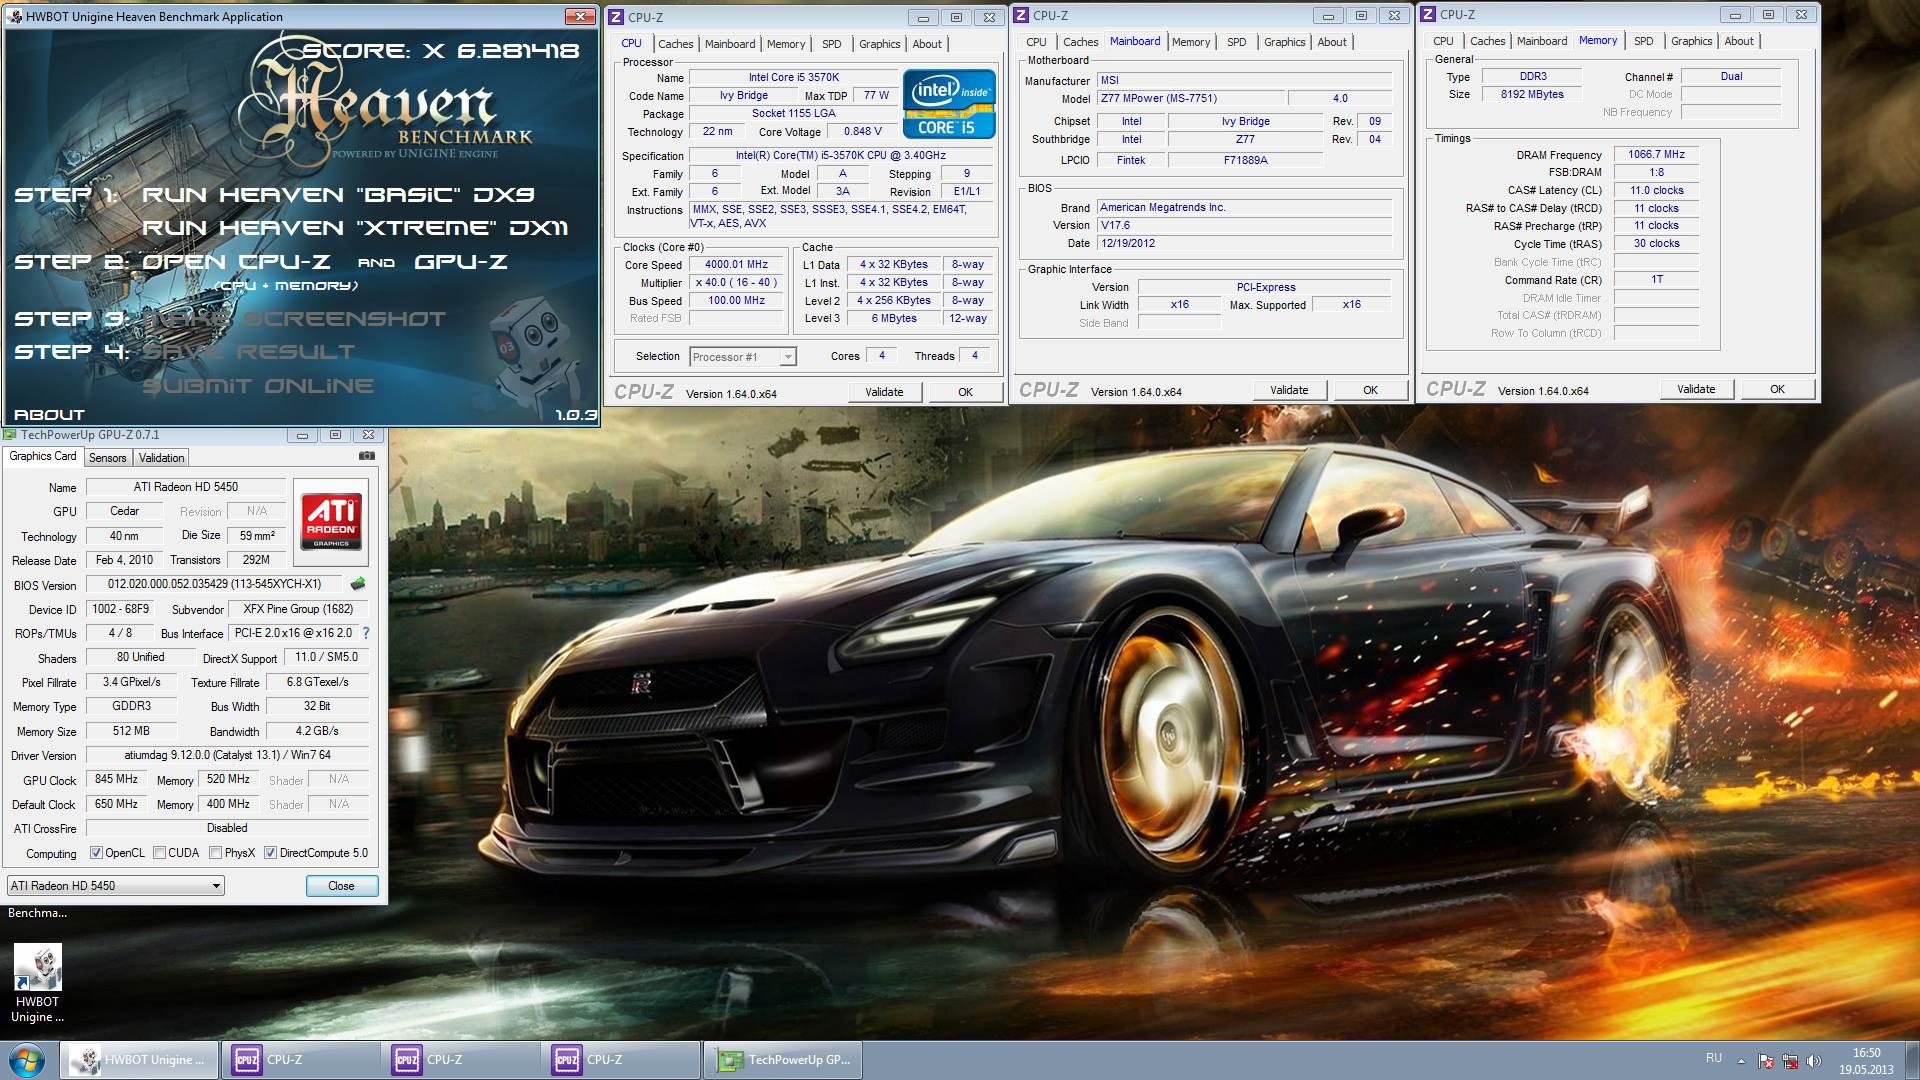Screen dimensions: 1920x1080
Task: Click the TechPowerUp GPU-Z taskbar button
Action: click(784, 1060)
